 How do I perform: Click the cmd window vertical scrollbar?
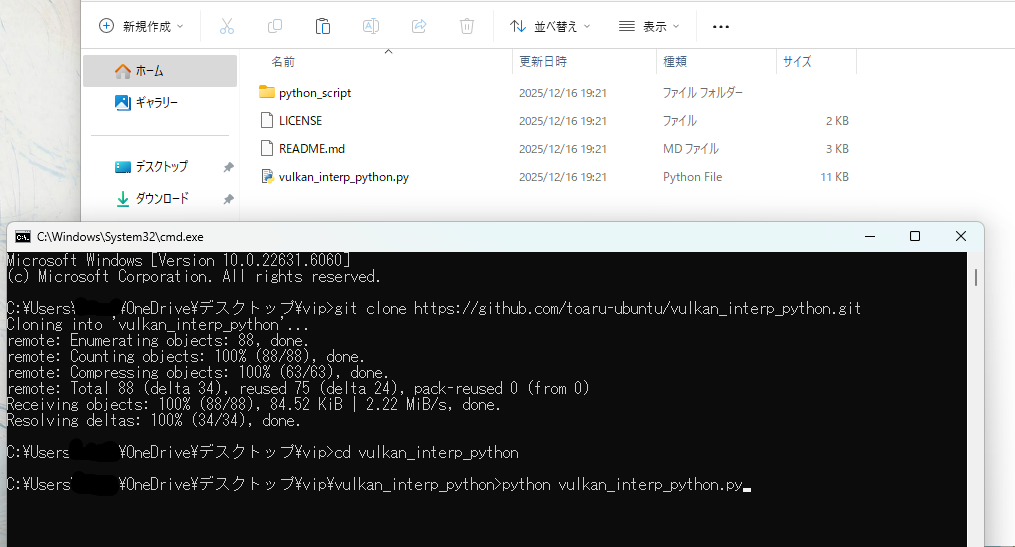click(x=976, y=276)
